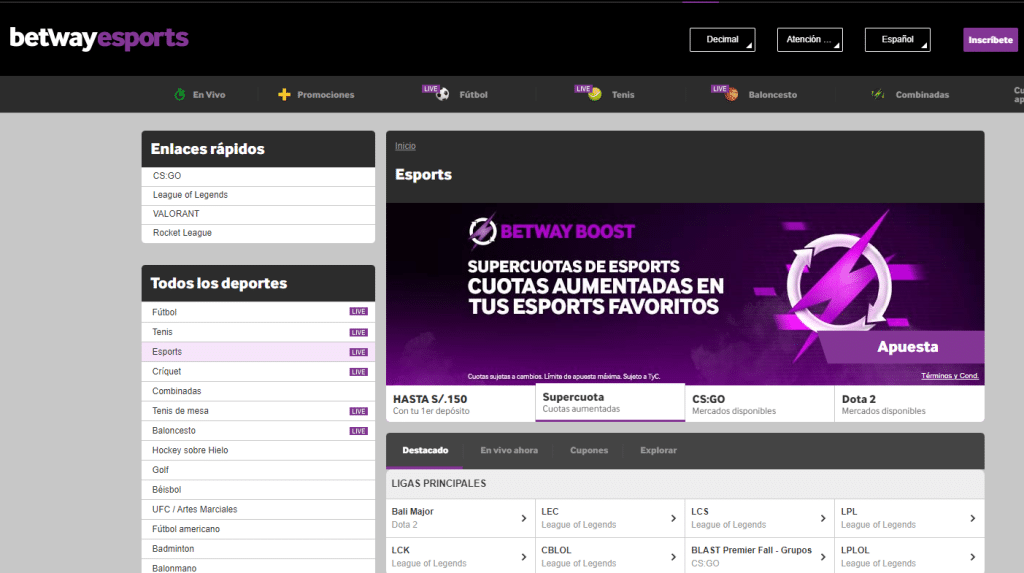Open League of Legends quick link
The height and width of the screenshot is (573, 1024).
tap(258, 195)
